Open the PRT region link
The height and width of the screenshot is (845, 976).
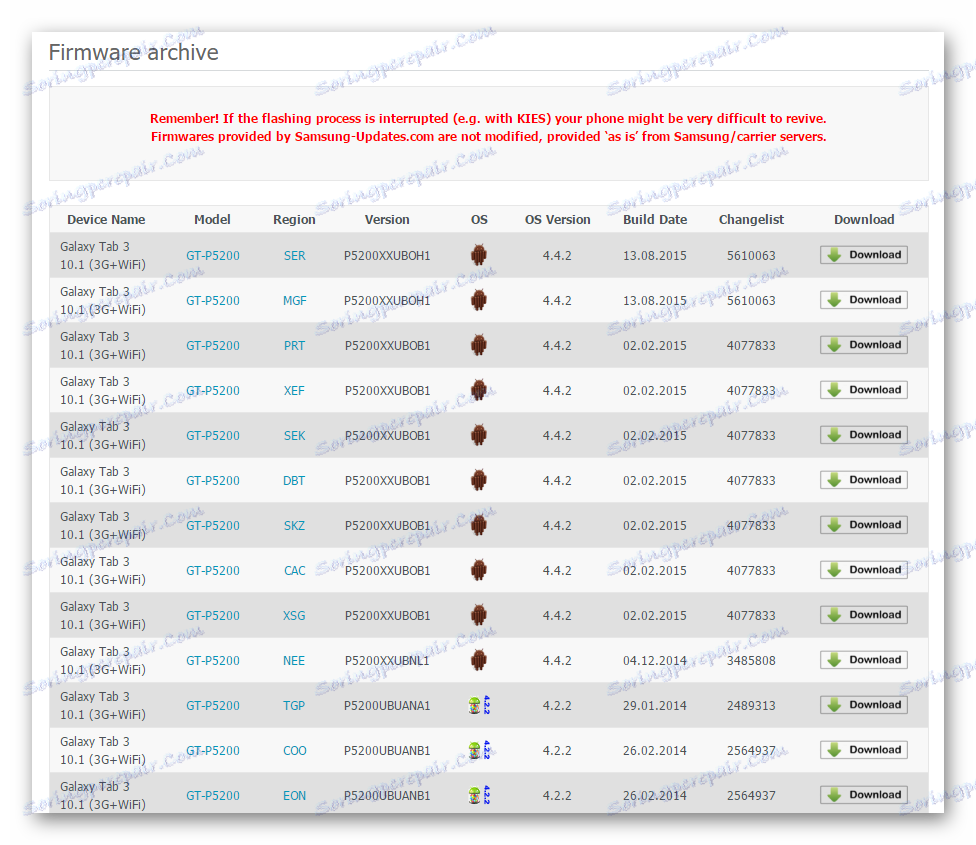294,345
